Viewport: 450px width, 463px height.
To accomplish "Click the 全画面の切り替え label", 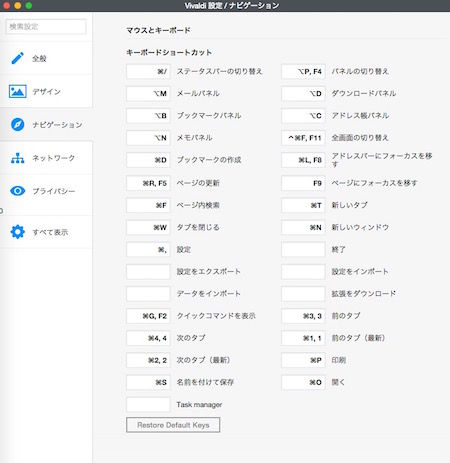I will 360,138.
